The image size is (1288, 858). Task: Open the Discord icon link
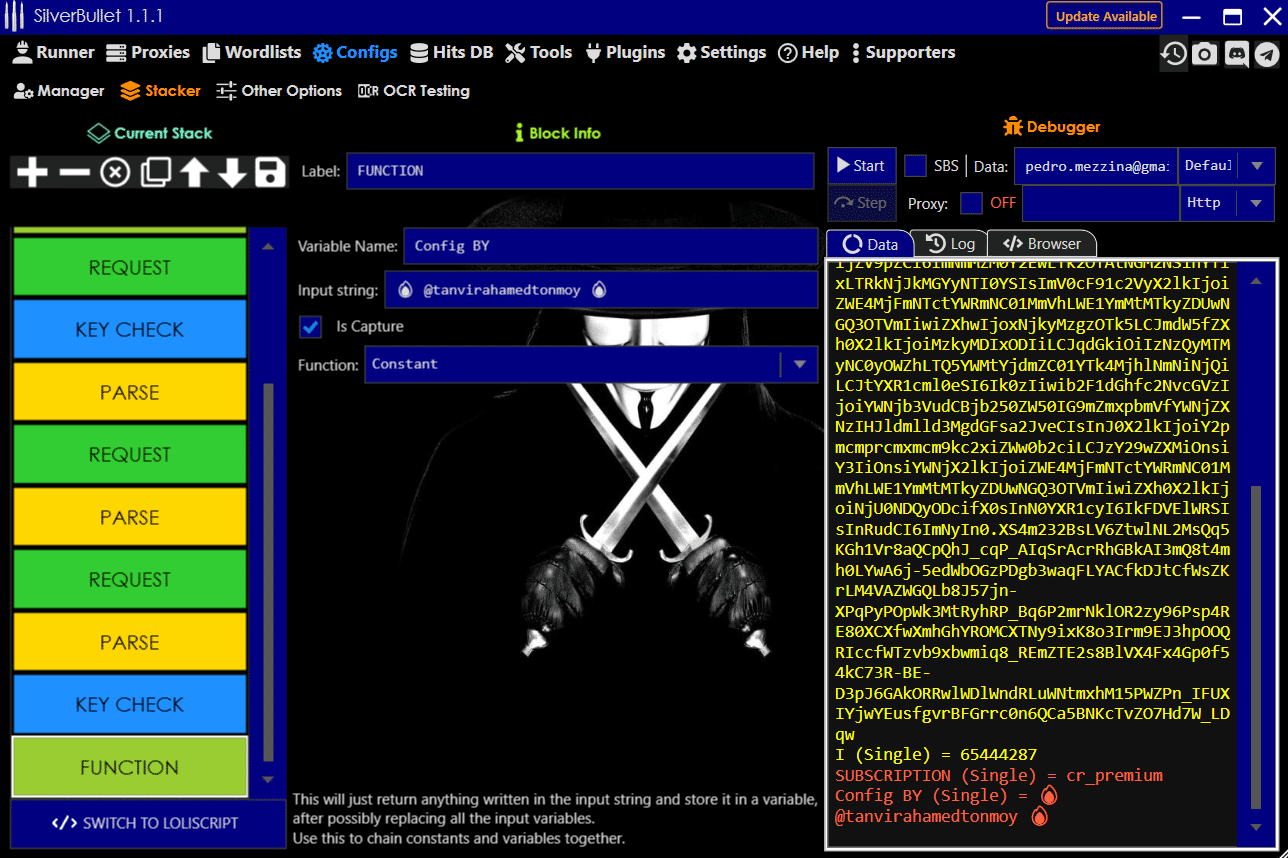[1236, 53]
